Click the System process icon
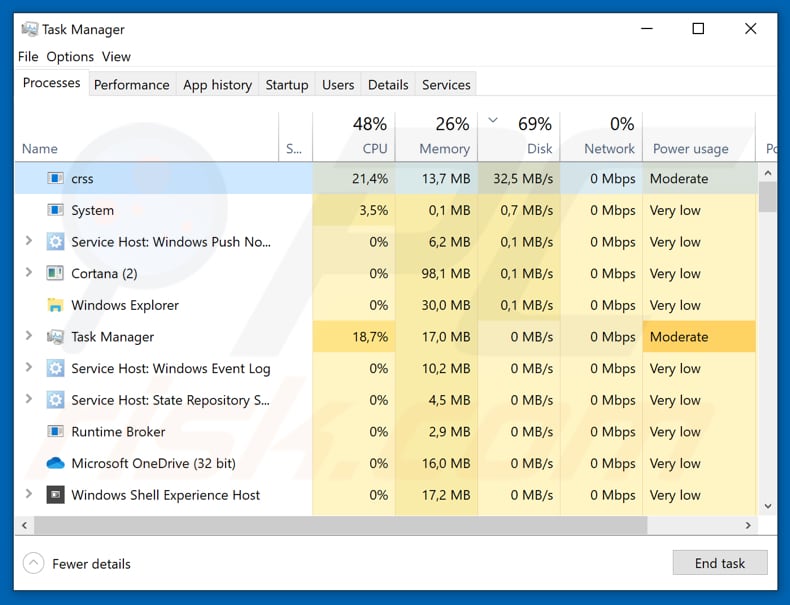This screenshot has width=790, height=605. [x=55, y=210]
